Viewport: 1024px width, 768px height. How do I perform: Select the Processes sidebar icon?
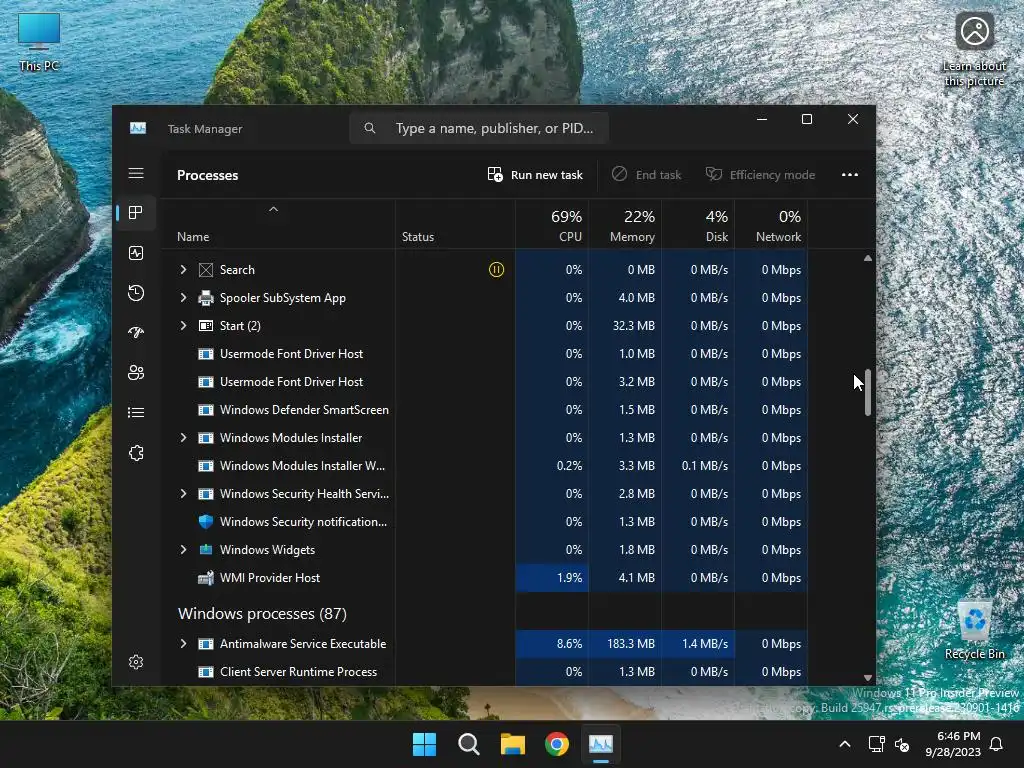[136, 213]
